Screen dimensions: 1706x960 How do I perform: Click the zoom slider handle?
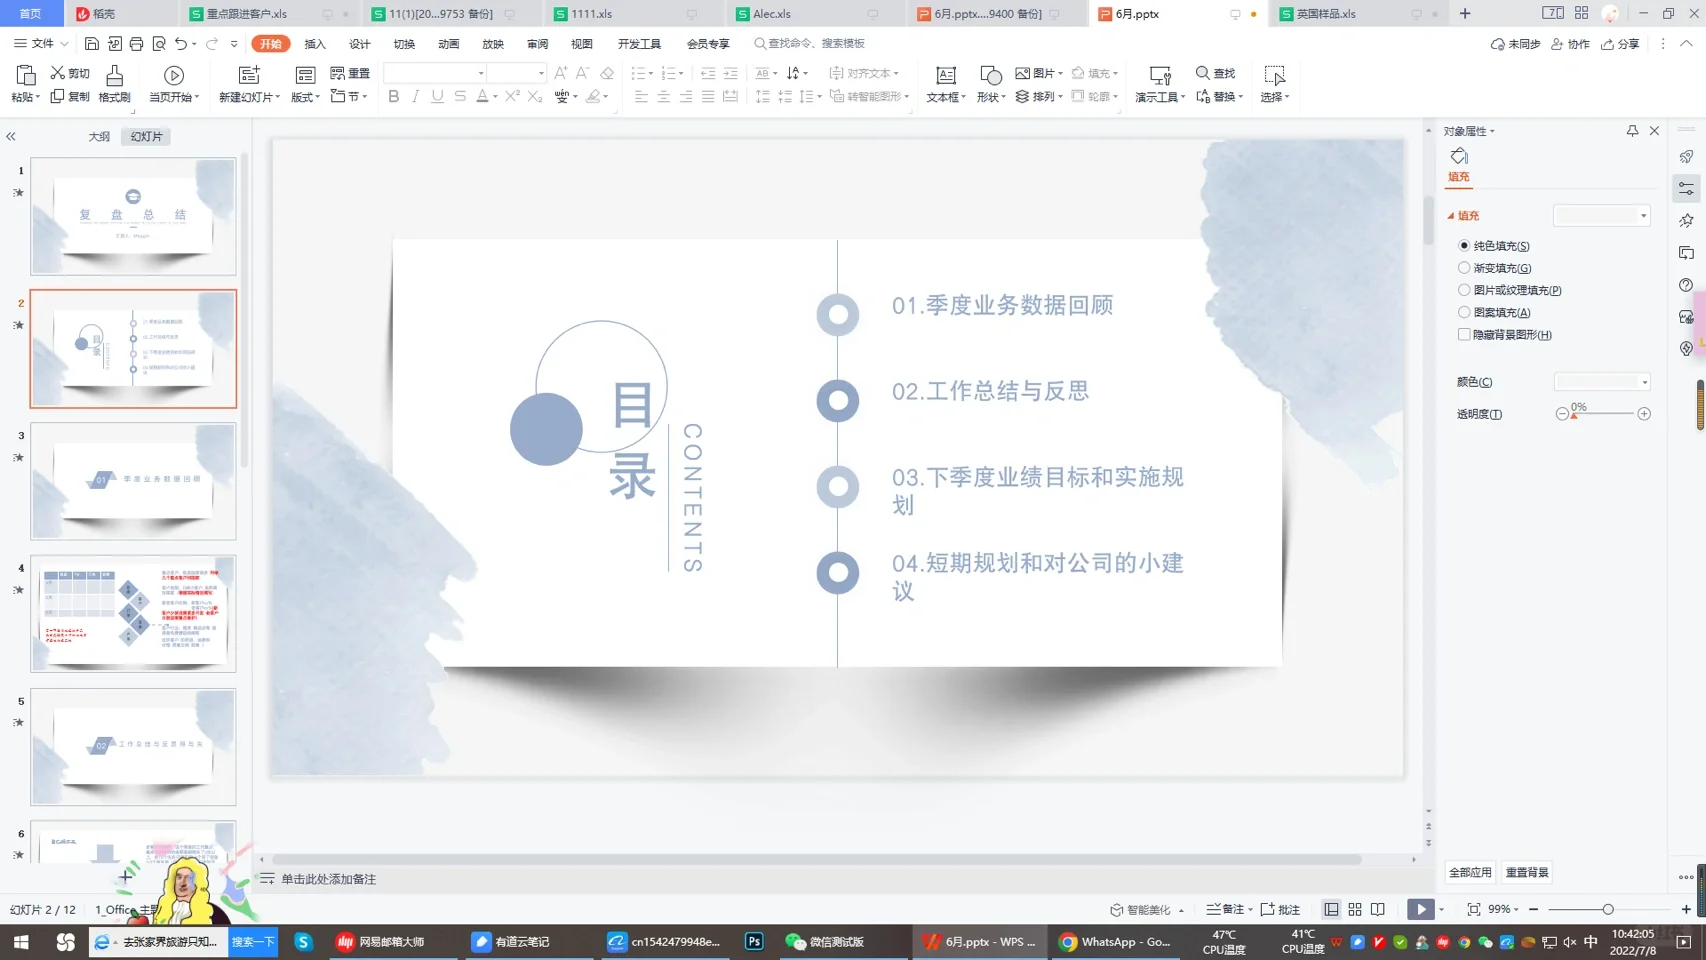[x=1608, y=909]
